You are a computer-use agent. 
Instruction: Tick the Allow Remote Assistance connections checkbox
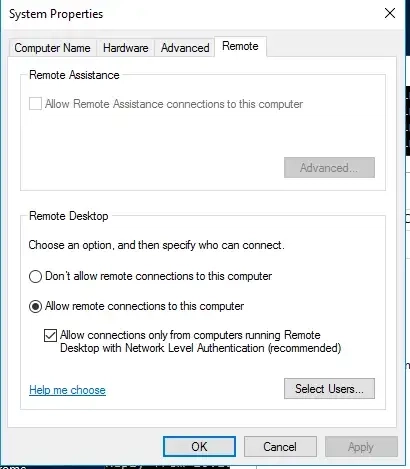click(35, 104)
